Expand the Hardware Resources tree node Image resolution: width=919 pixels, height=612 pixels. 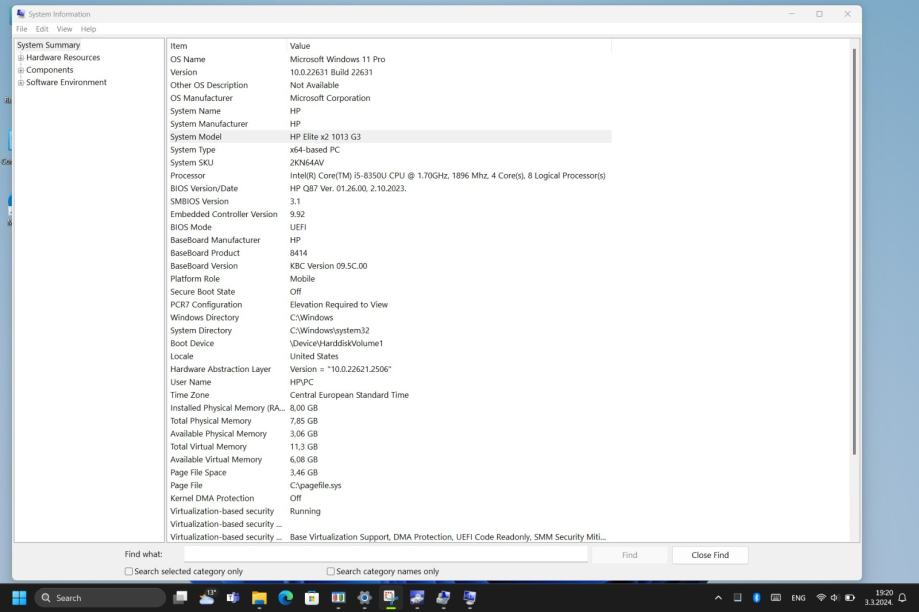21,58
